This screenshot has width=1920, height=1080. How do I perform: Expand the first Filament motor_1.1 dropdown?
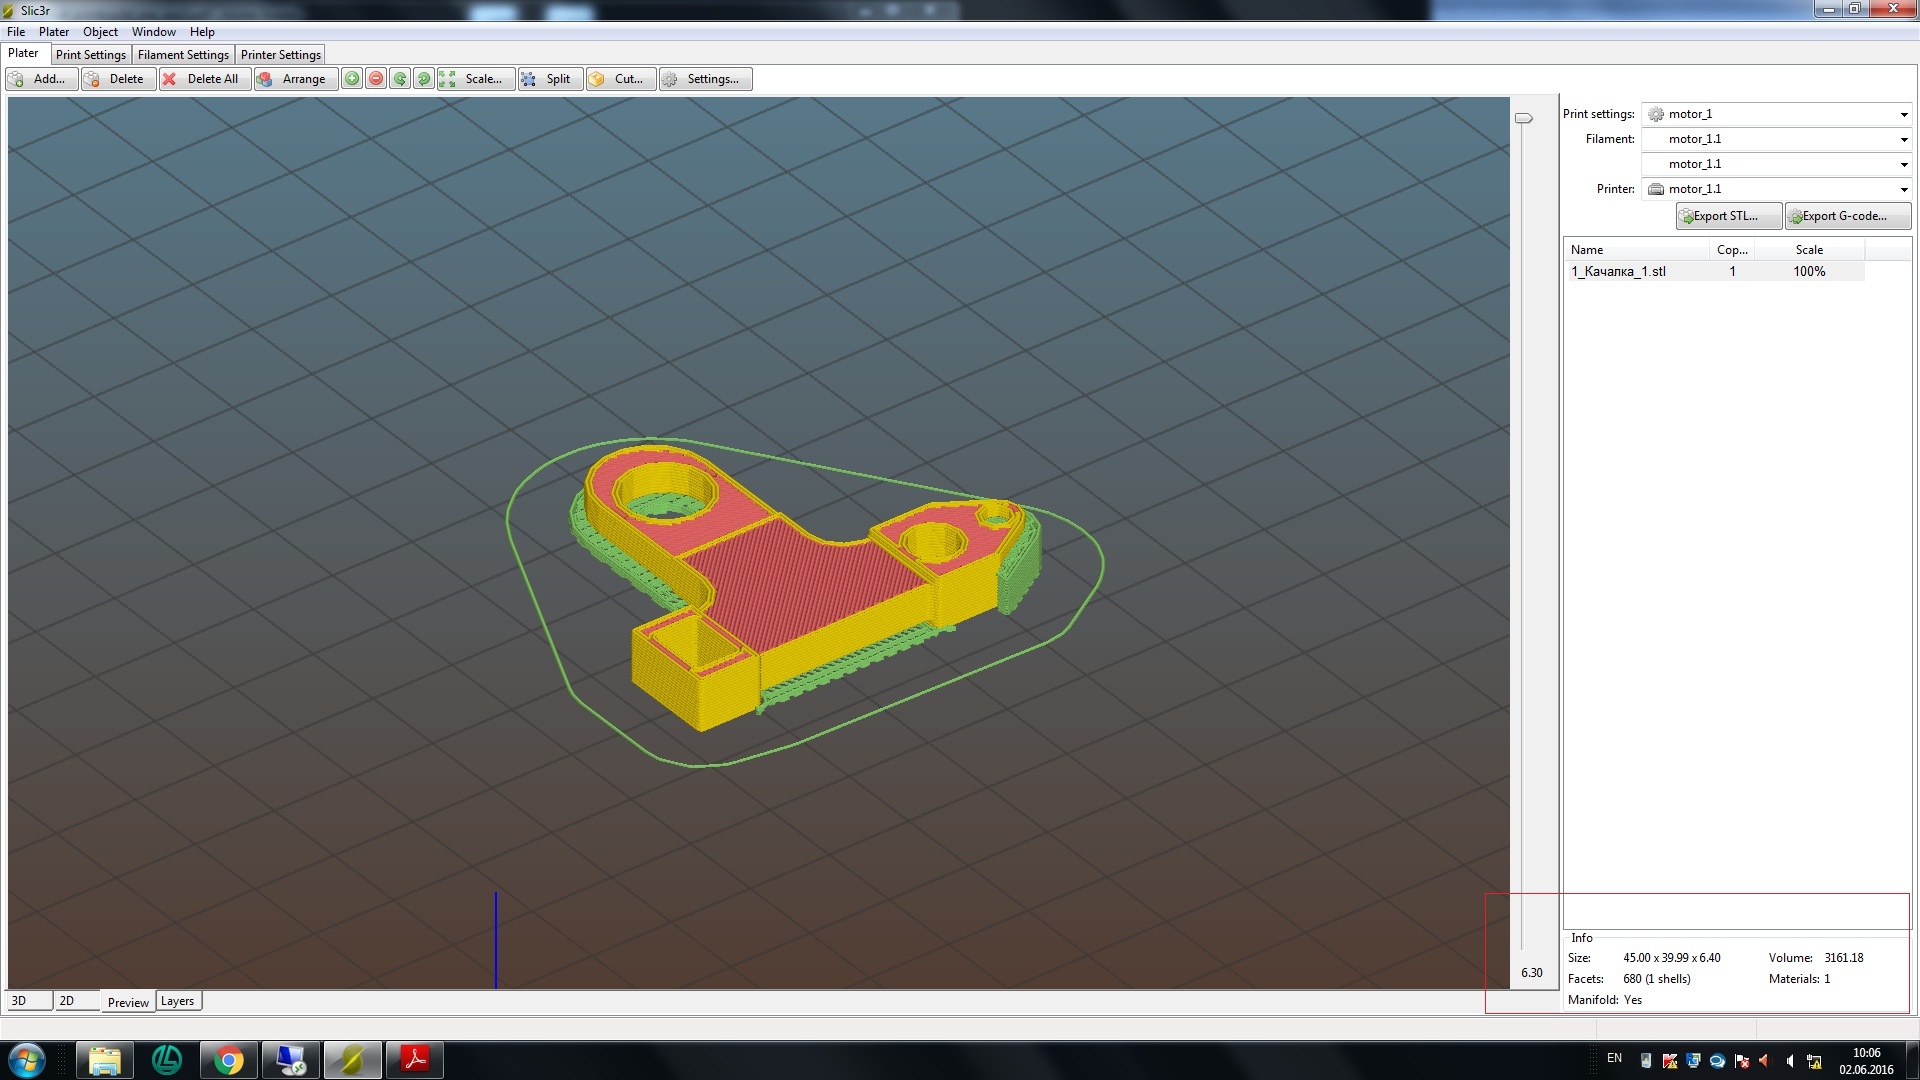(x=1903, y=139)
